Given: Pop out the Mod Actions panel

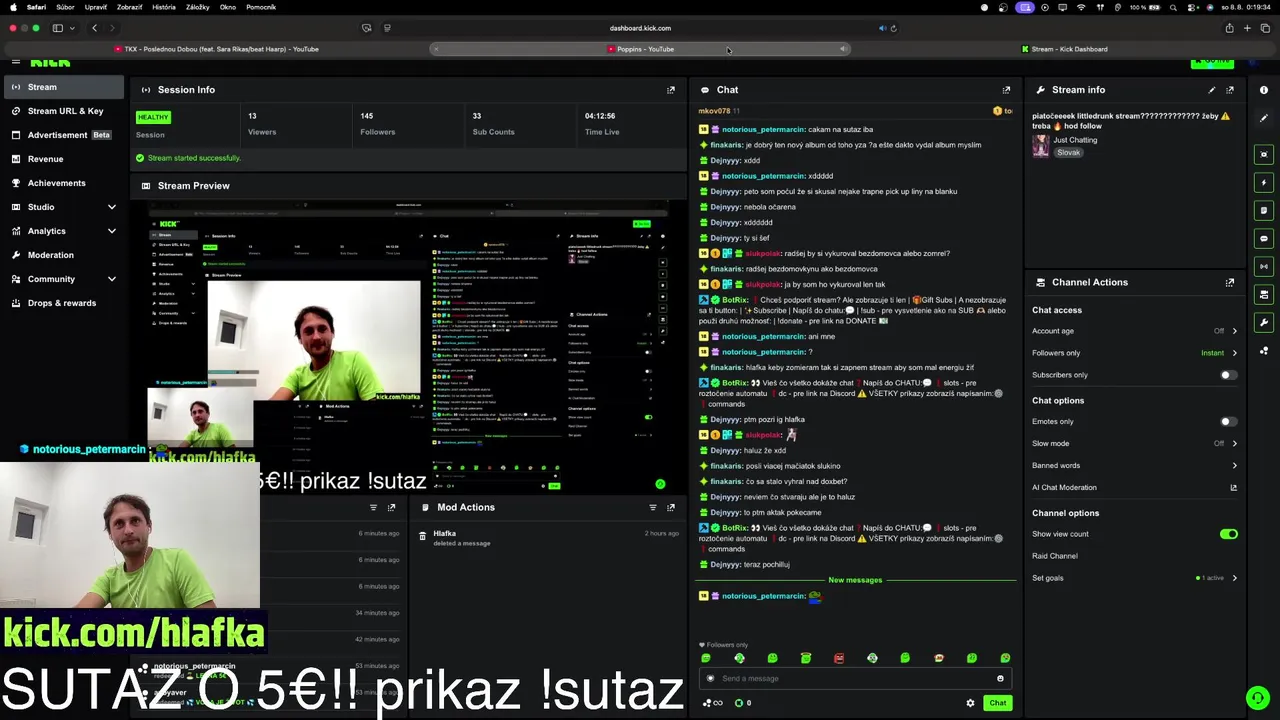Looking at the screenshot, I should [x=671, y=507].
